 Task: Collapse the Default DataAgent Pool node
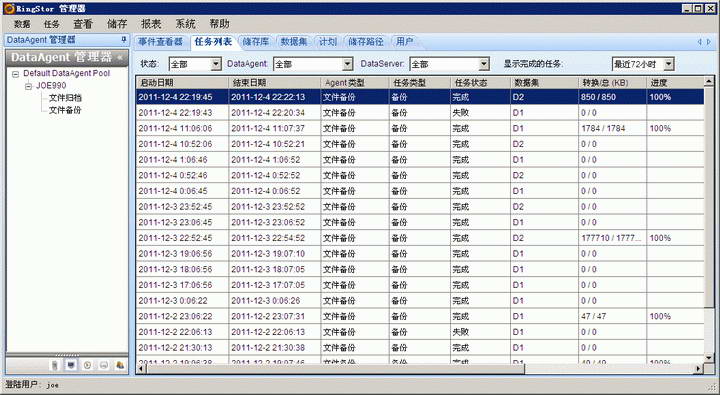16,74
